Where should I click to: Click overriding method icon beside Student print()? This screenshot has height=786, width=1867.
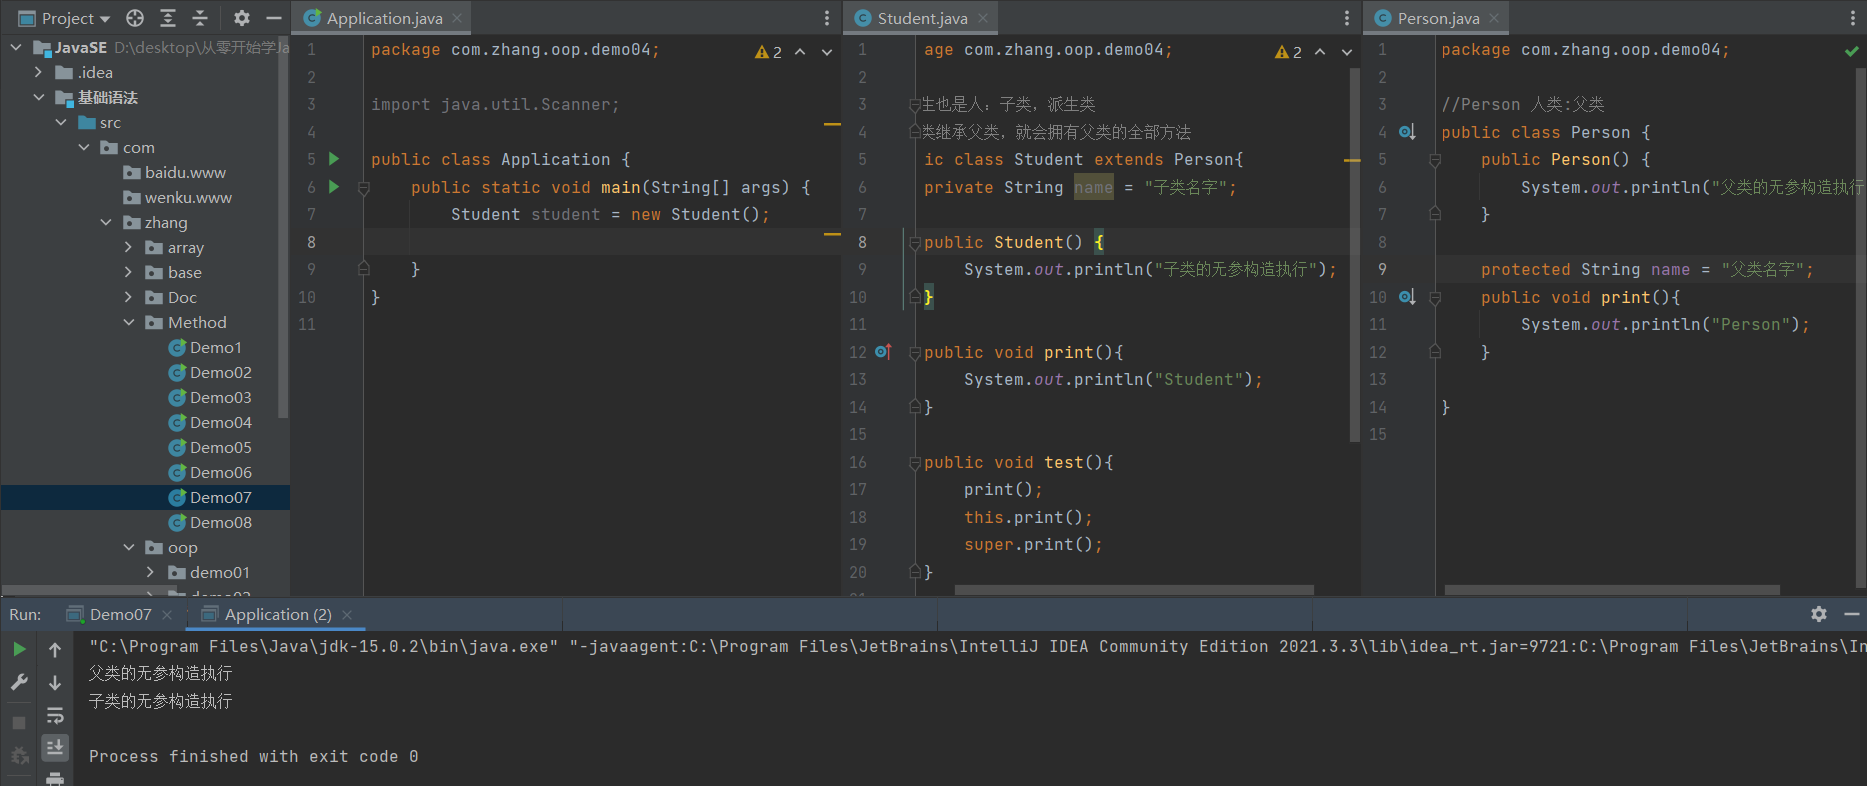point(883,352)
